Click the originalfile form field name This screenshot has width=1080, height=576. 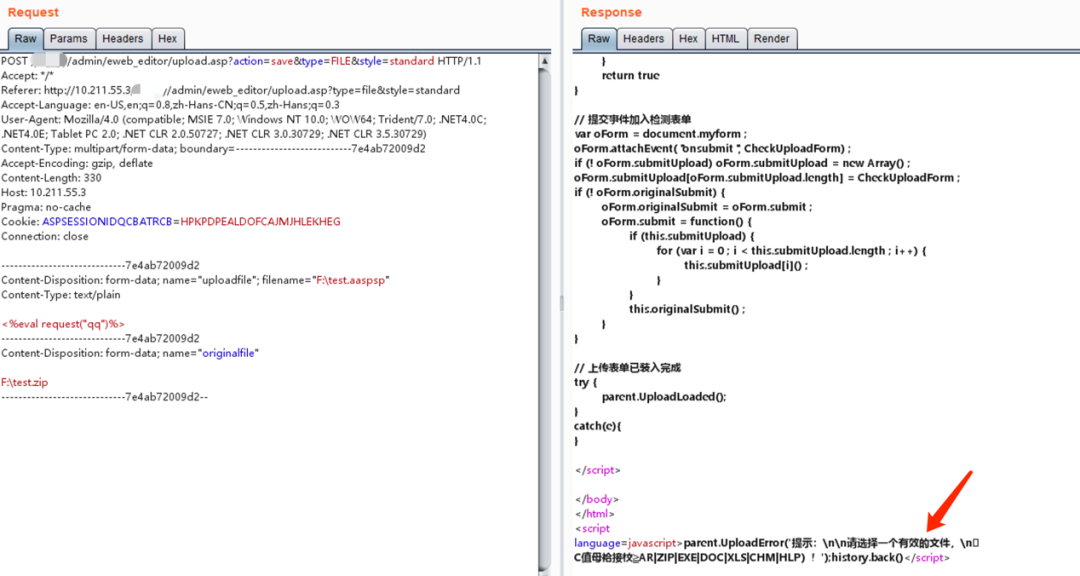pyautogui.click(x=228, y=353)
